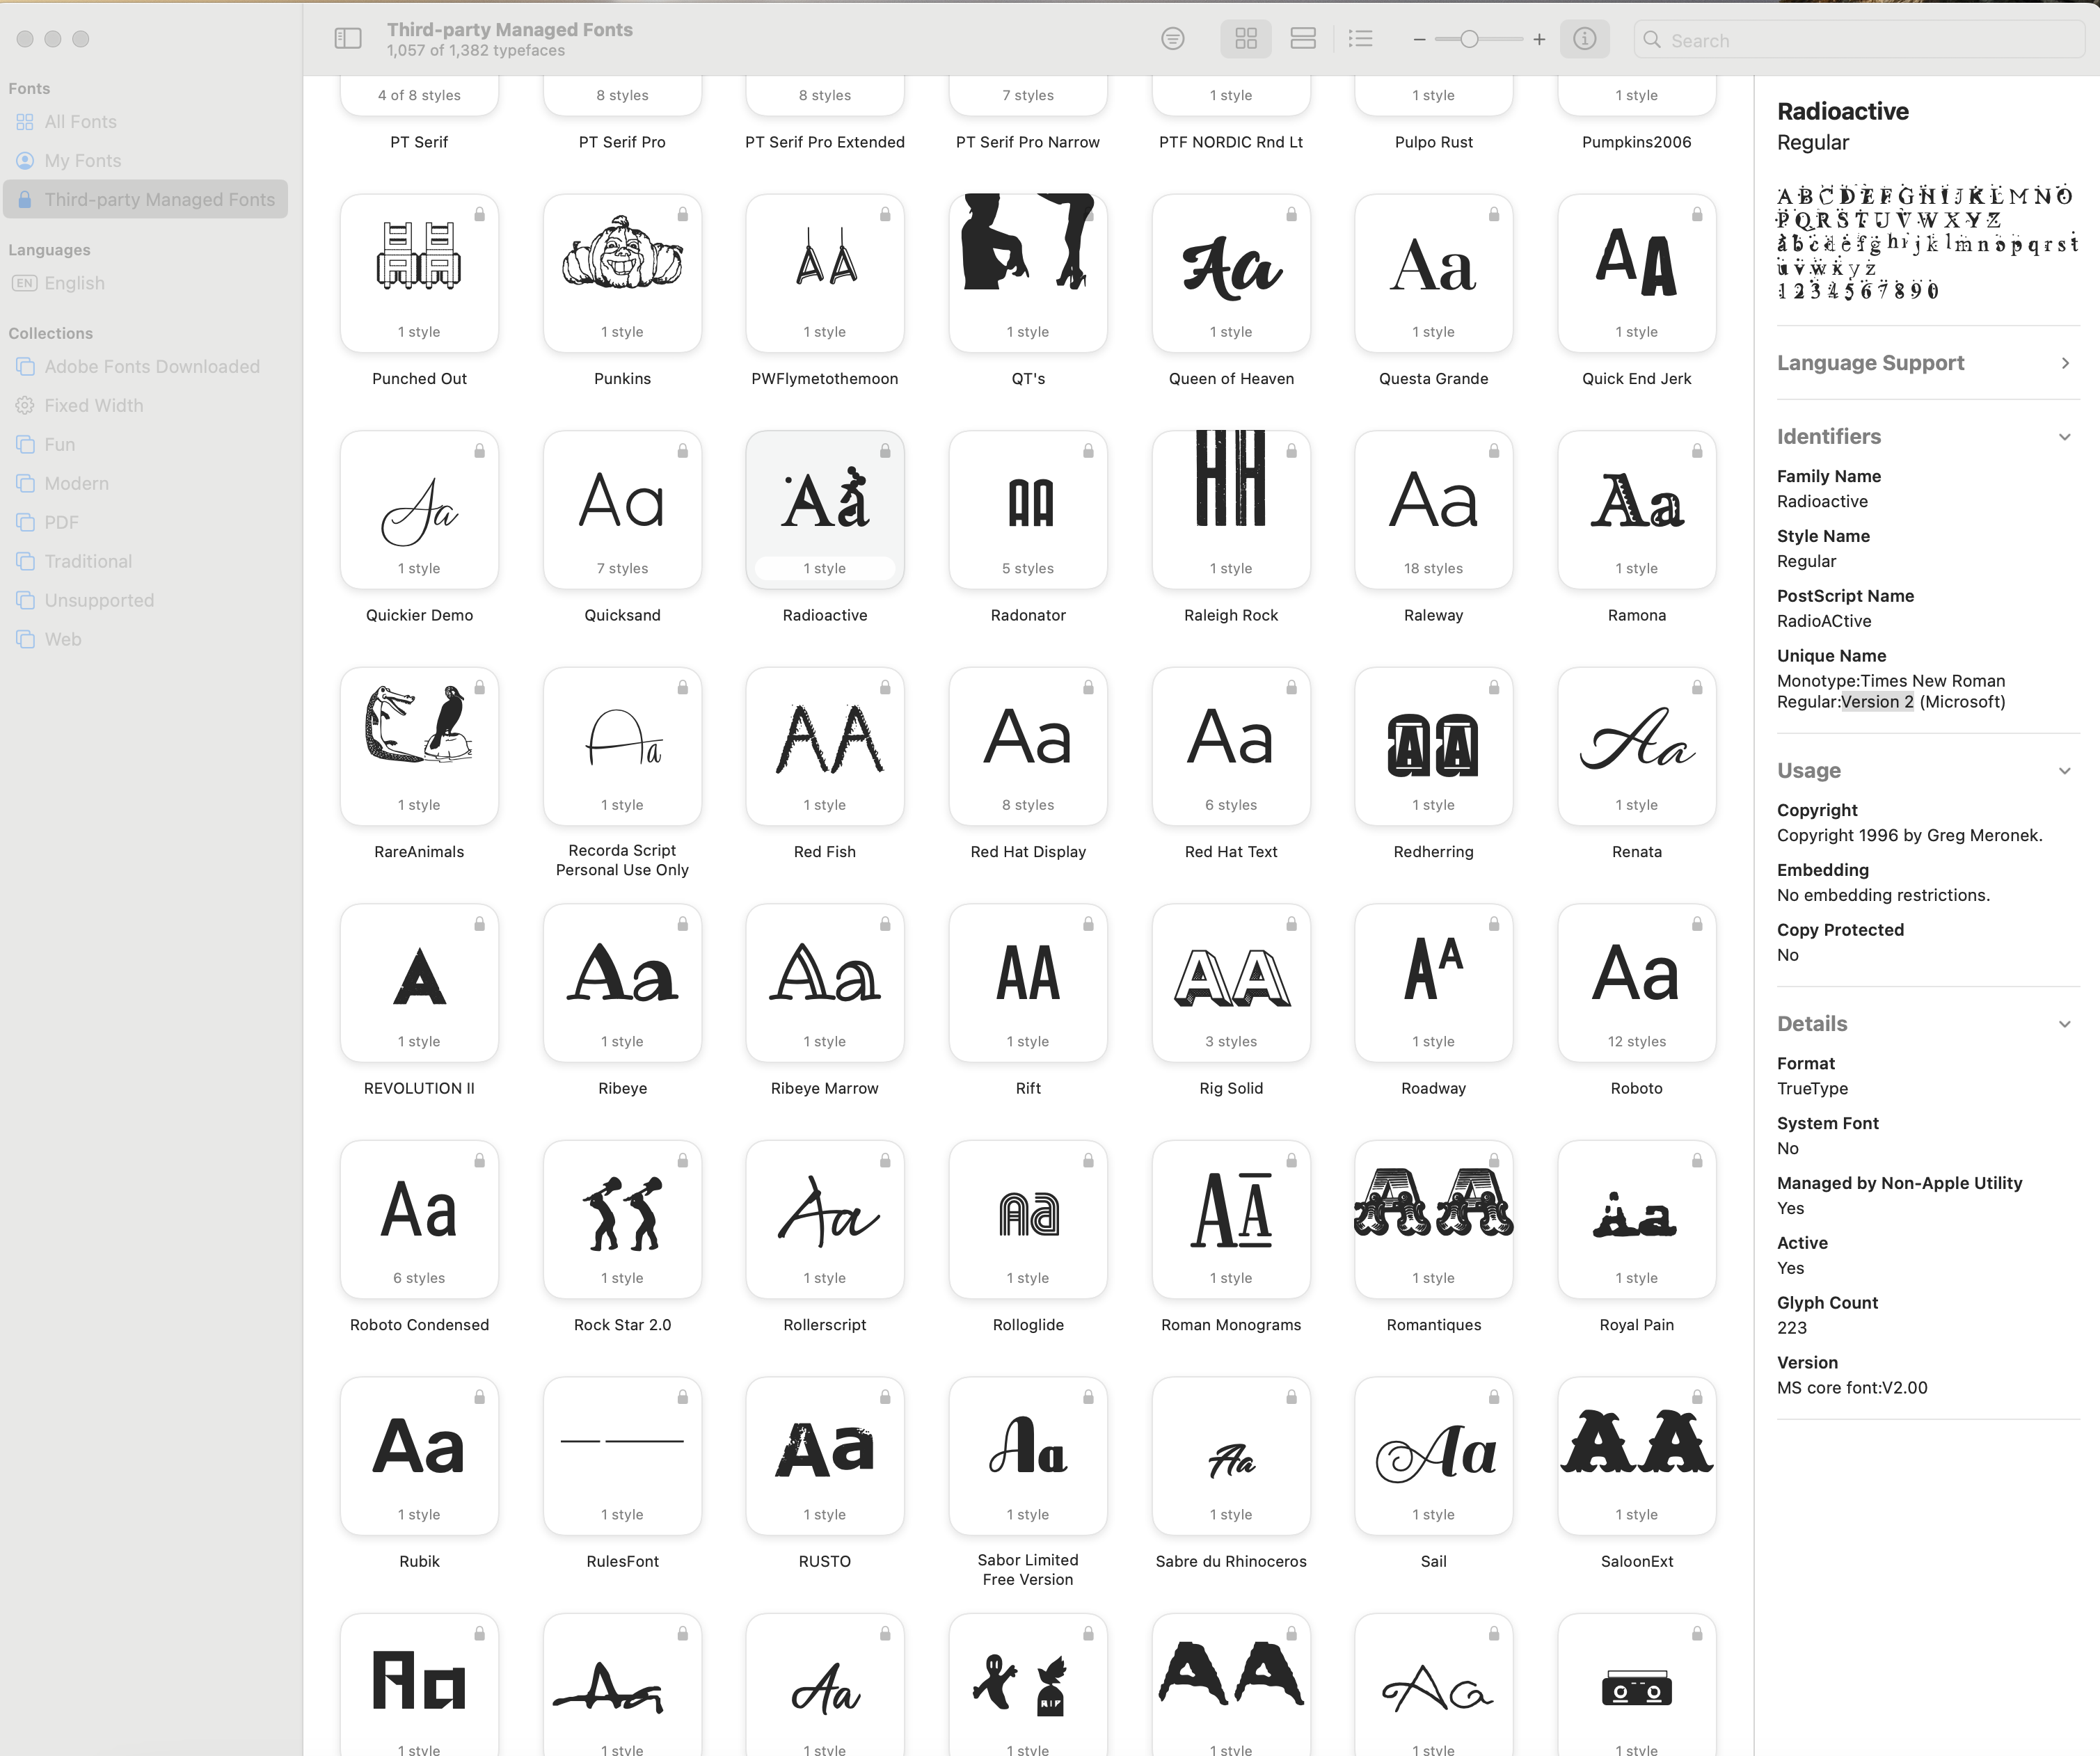Expand the Language Support section
Screen dimensions: 2100x1756
(x=2065, y=363)
